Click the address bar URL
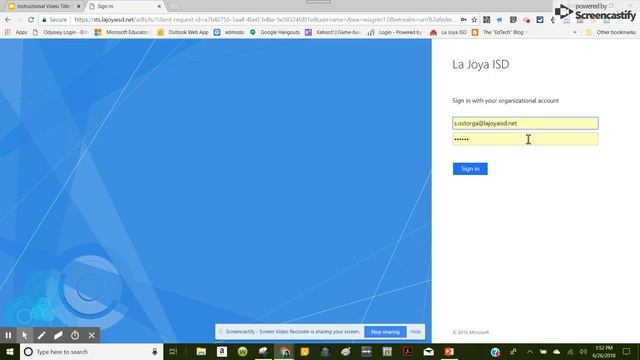The image size is (640, 360). [265, 20]
